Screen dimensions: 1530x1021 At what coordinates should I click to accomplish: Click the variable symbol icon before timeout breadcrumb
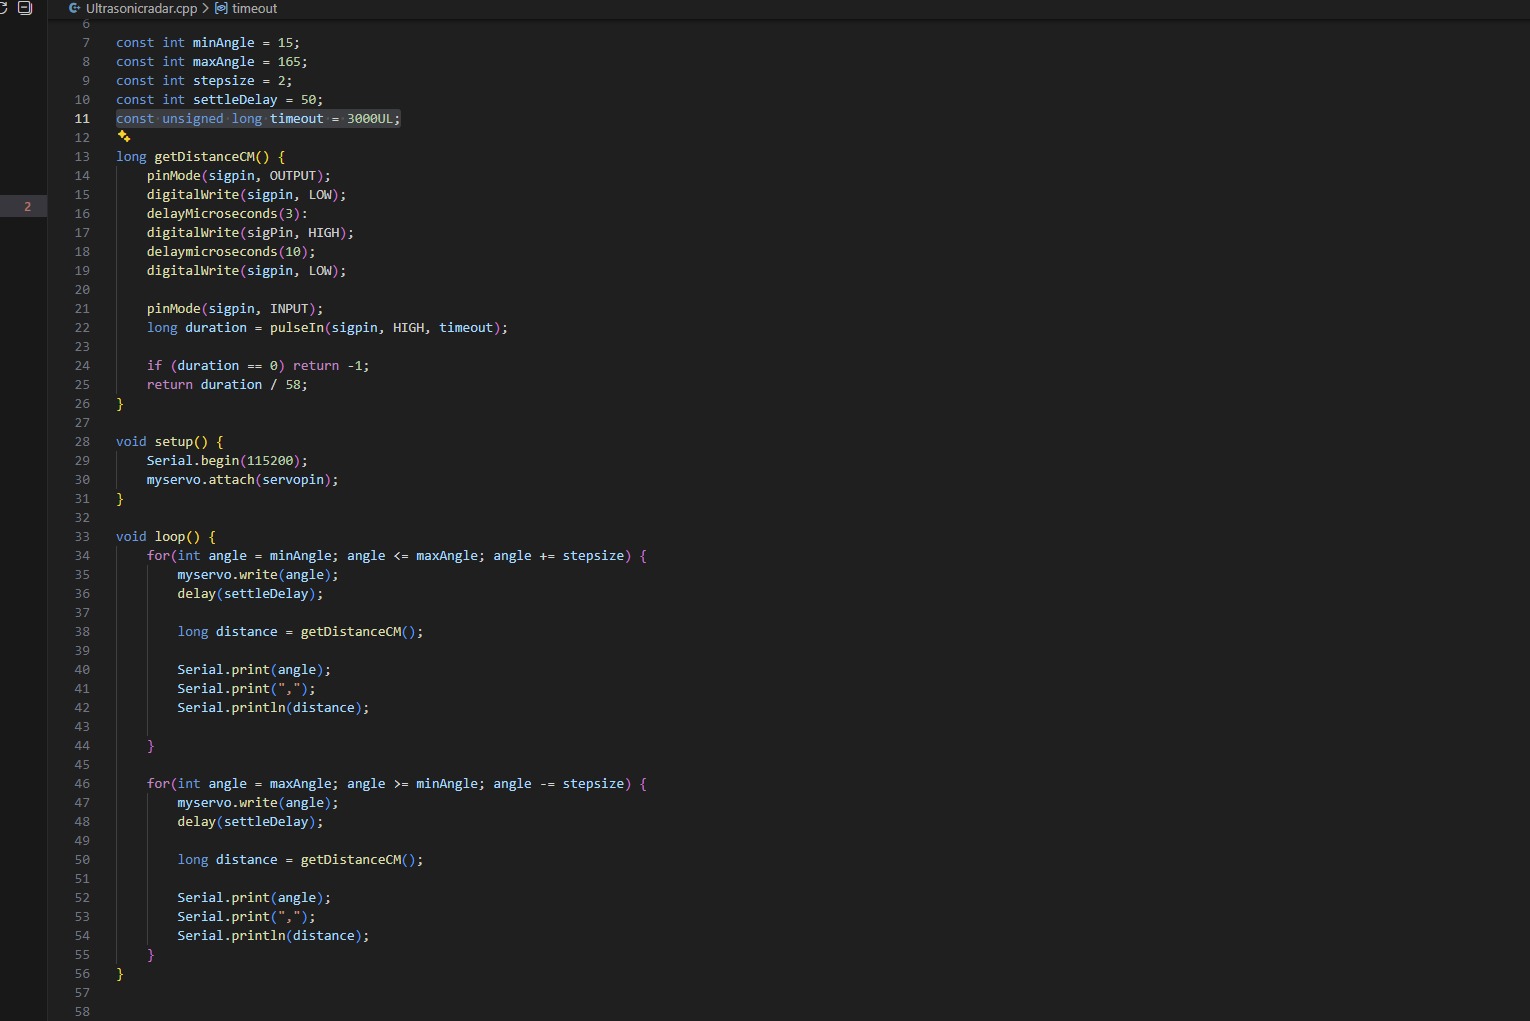point(221,8)
